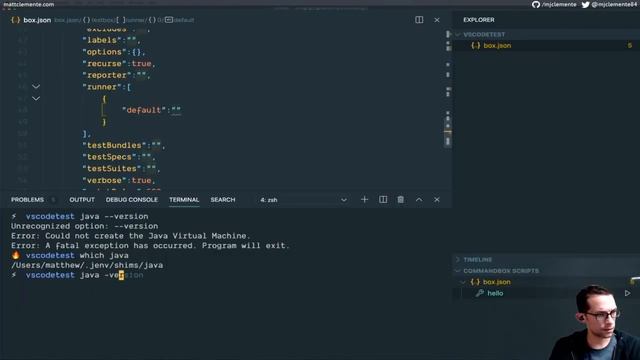This screenshot has width=640, height=360.
Task: Click the wrench icon beside hello
Action: coord(480,293)
